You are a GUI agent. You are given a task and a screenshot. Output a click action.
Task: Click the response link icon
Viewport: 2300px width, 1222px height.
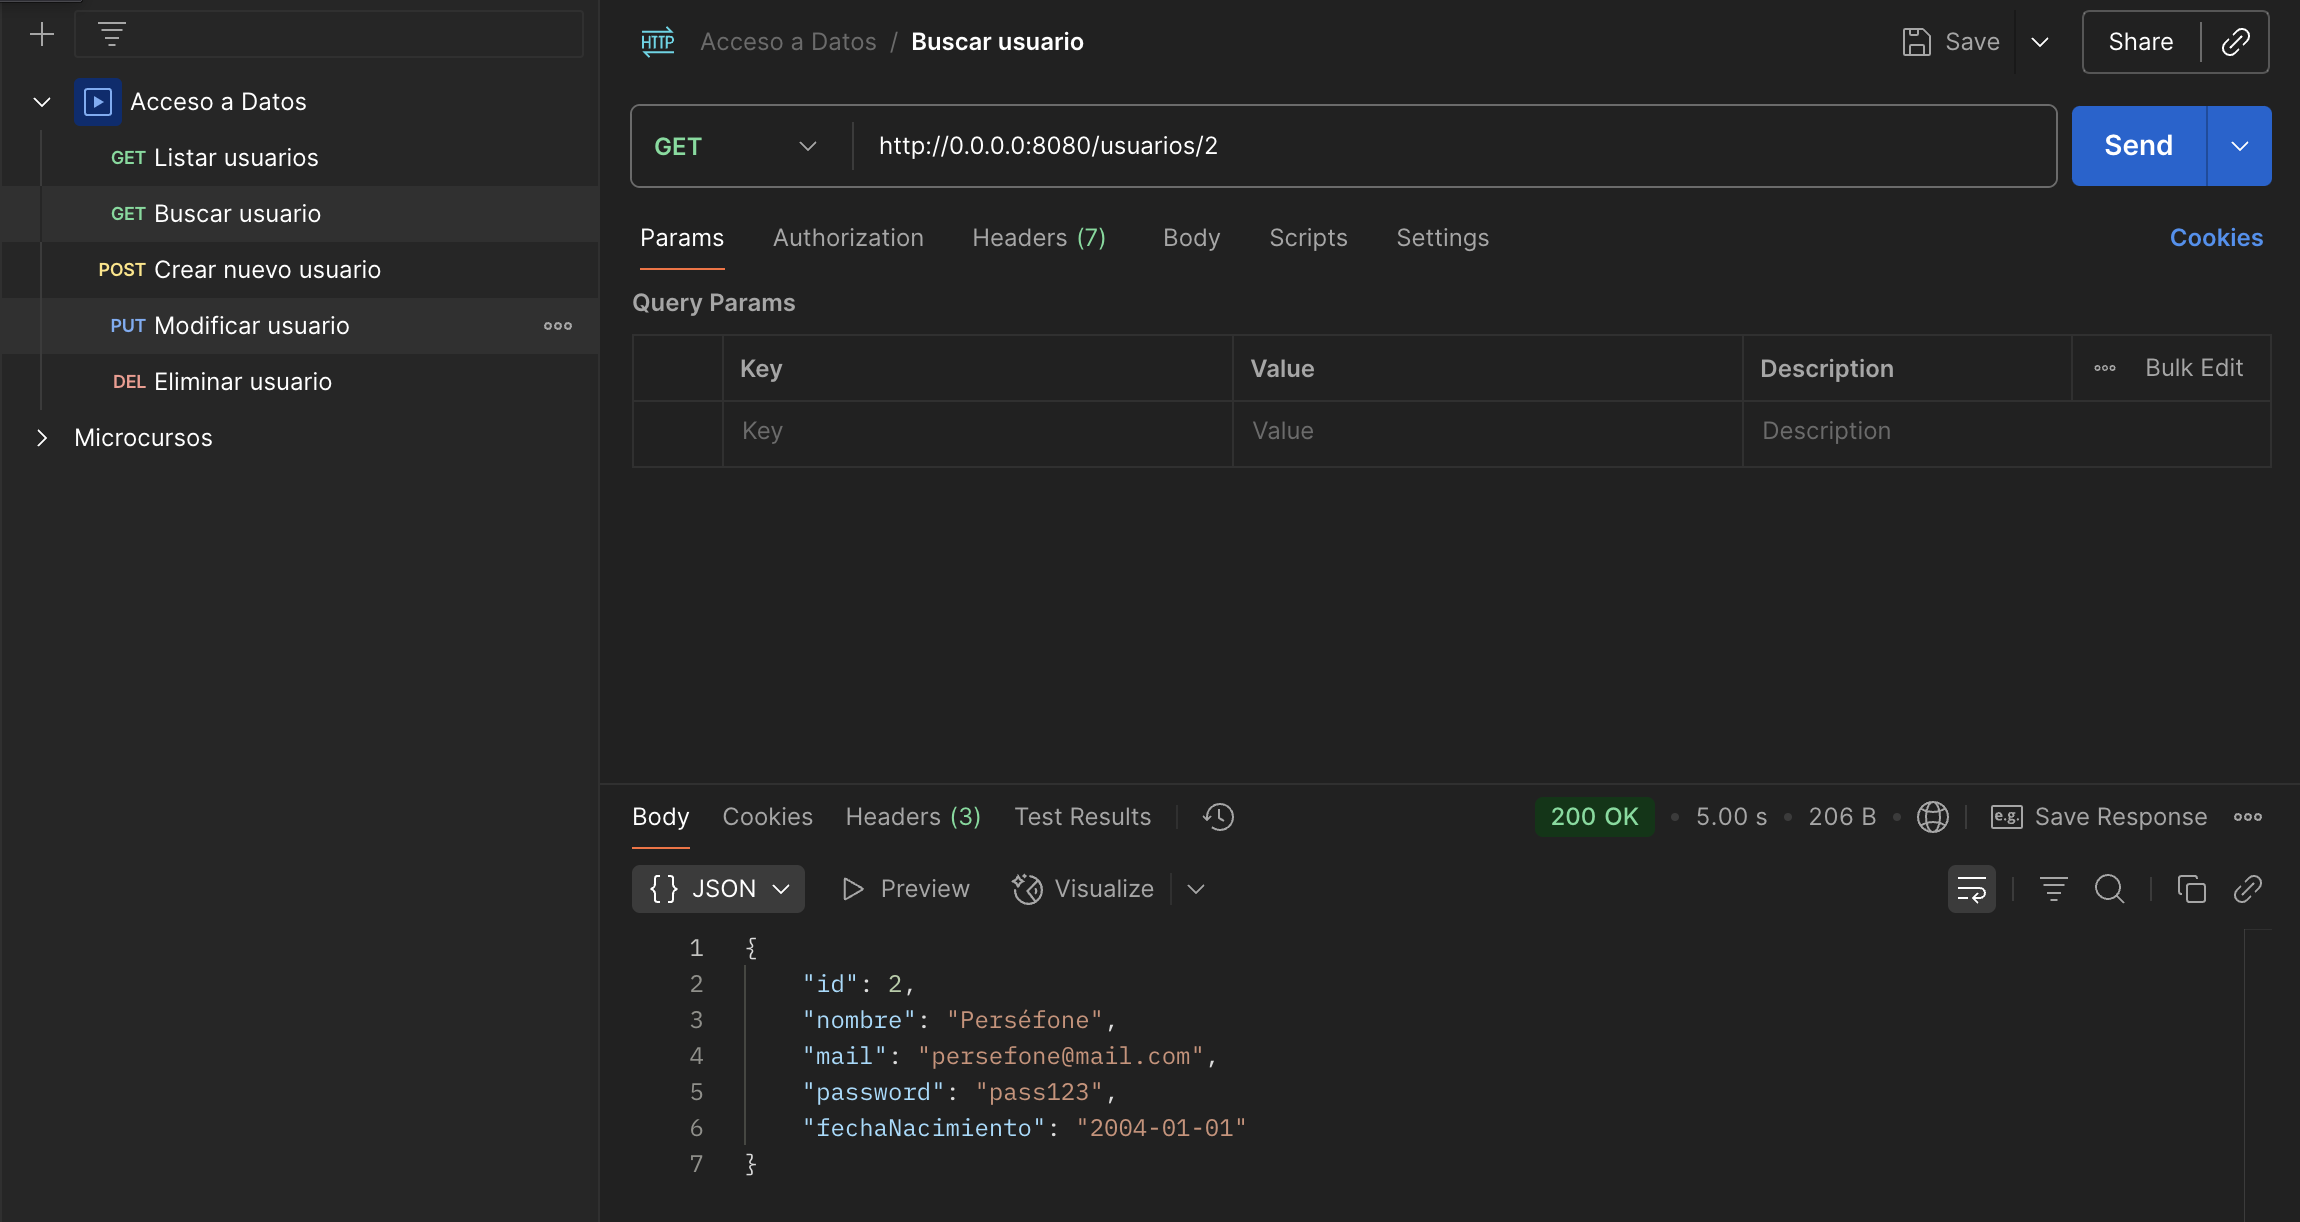(2248, 889)
